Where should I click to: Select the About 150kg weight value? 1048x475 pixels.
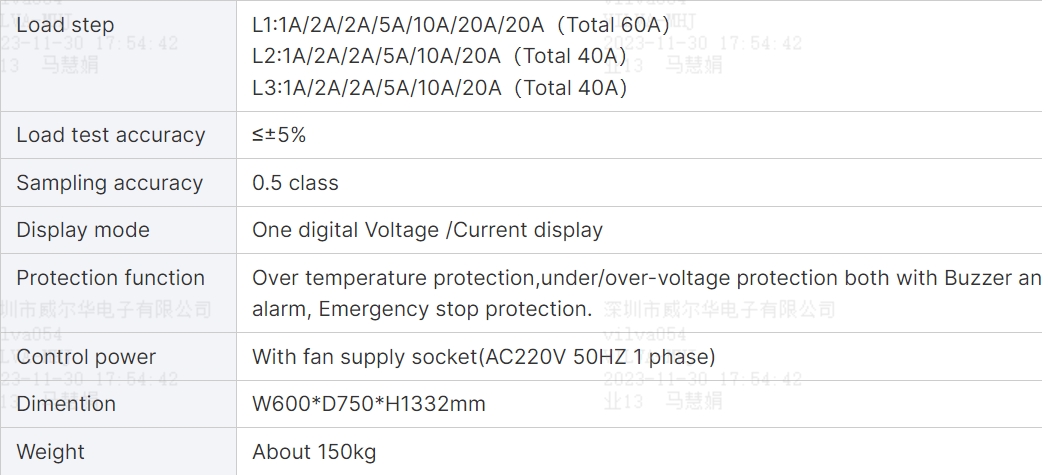tap(314, 452)
